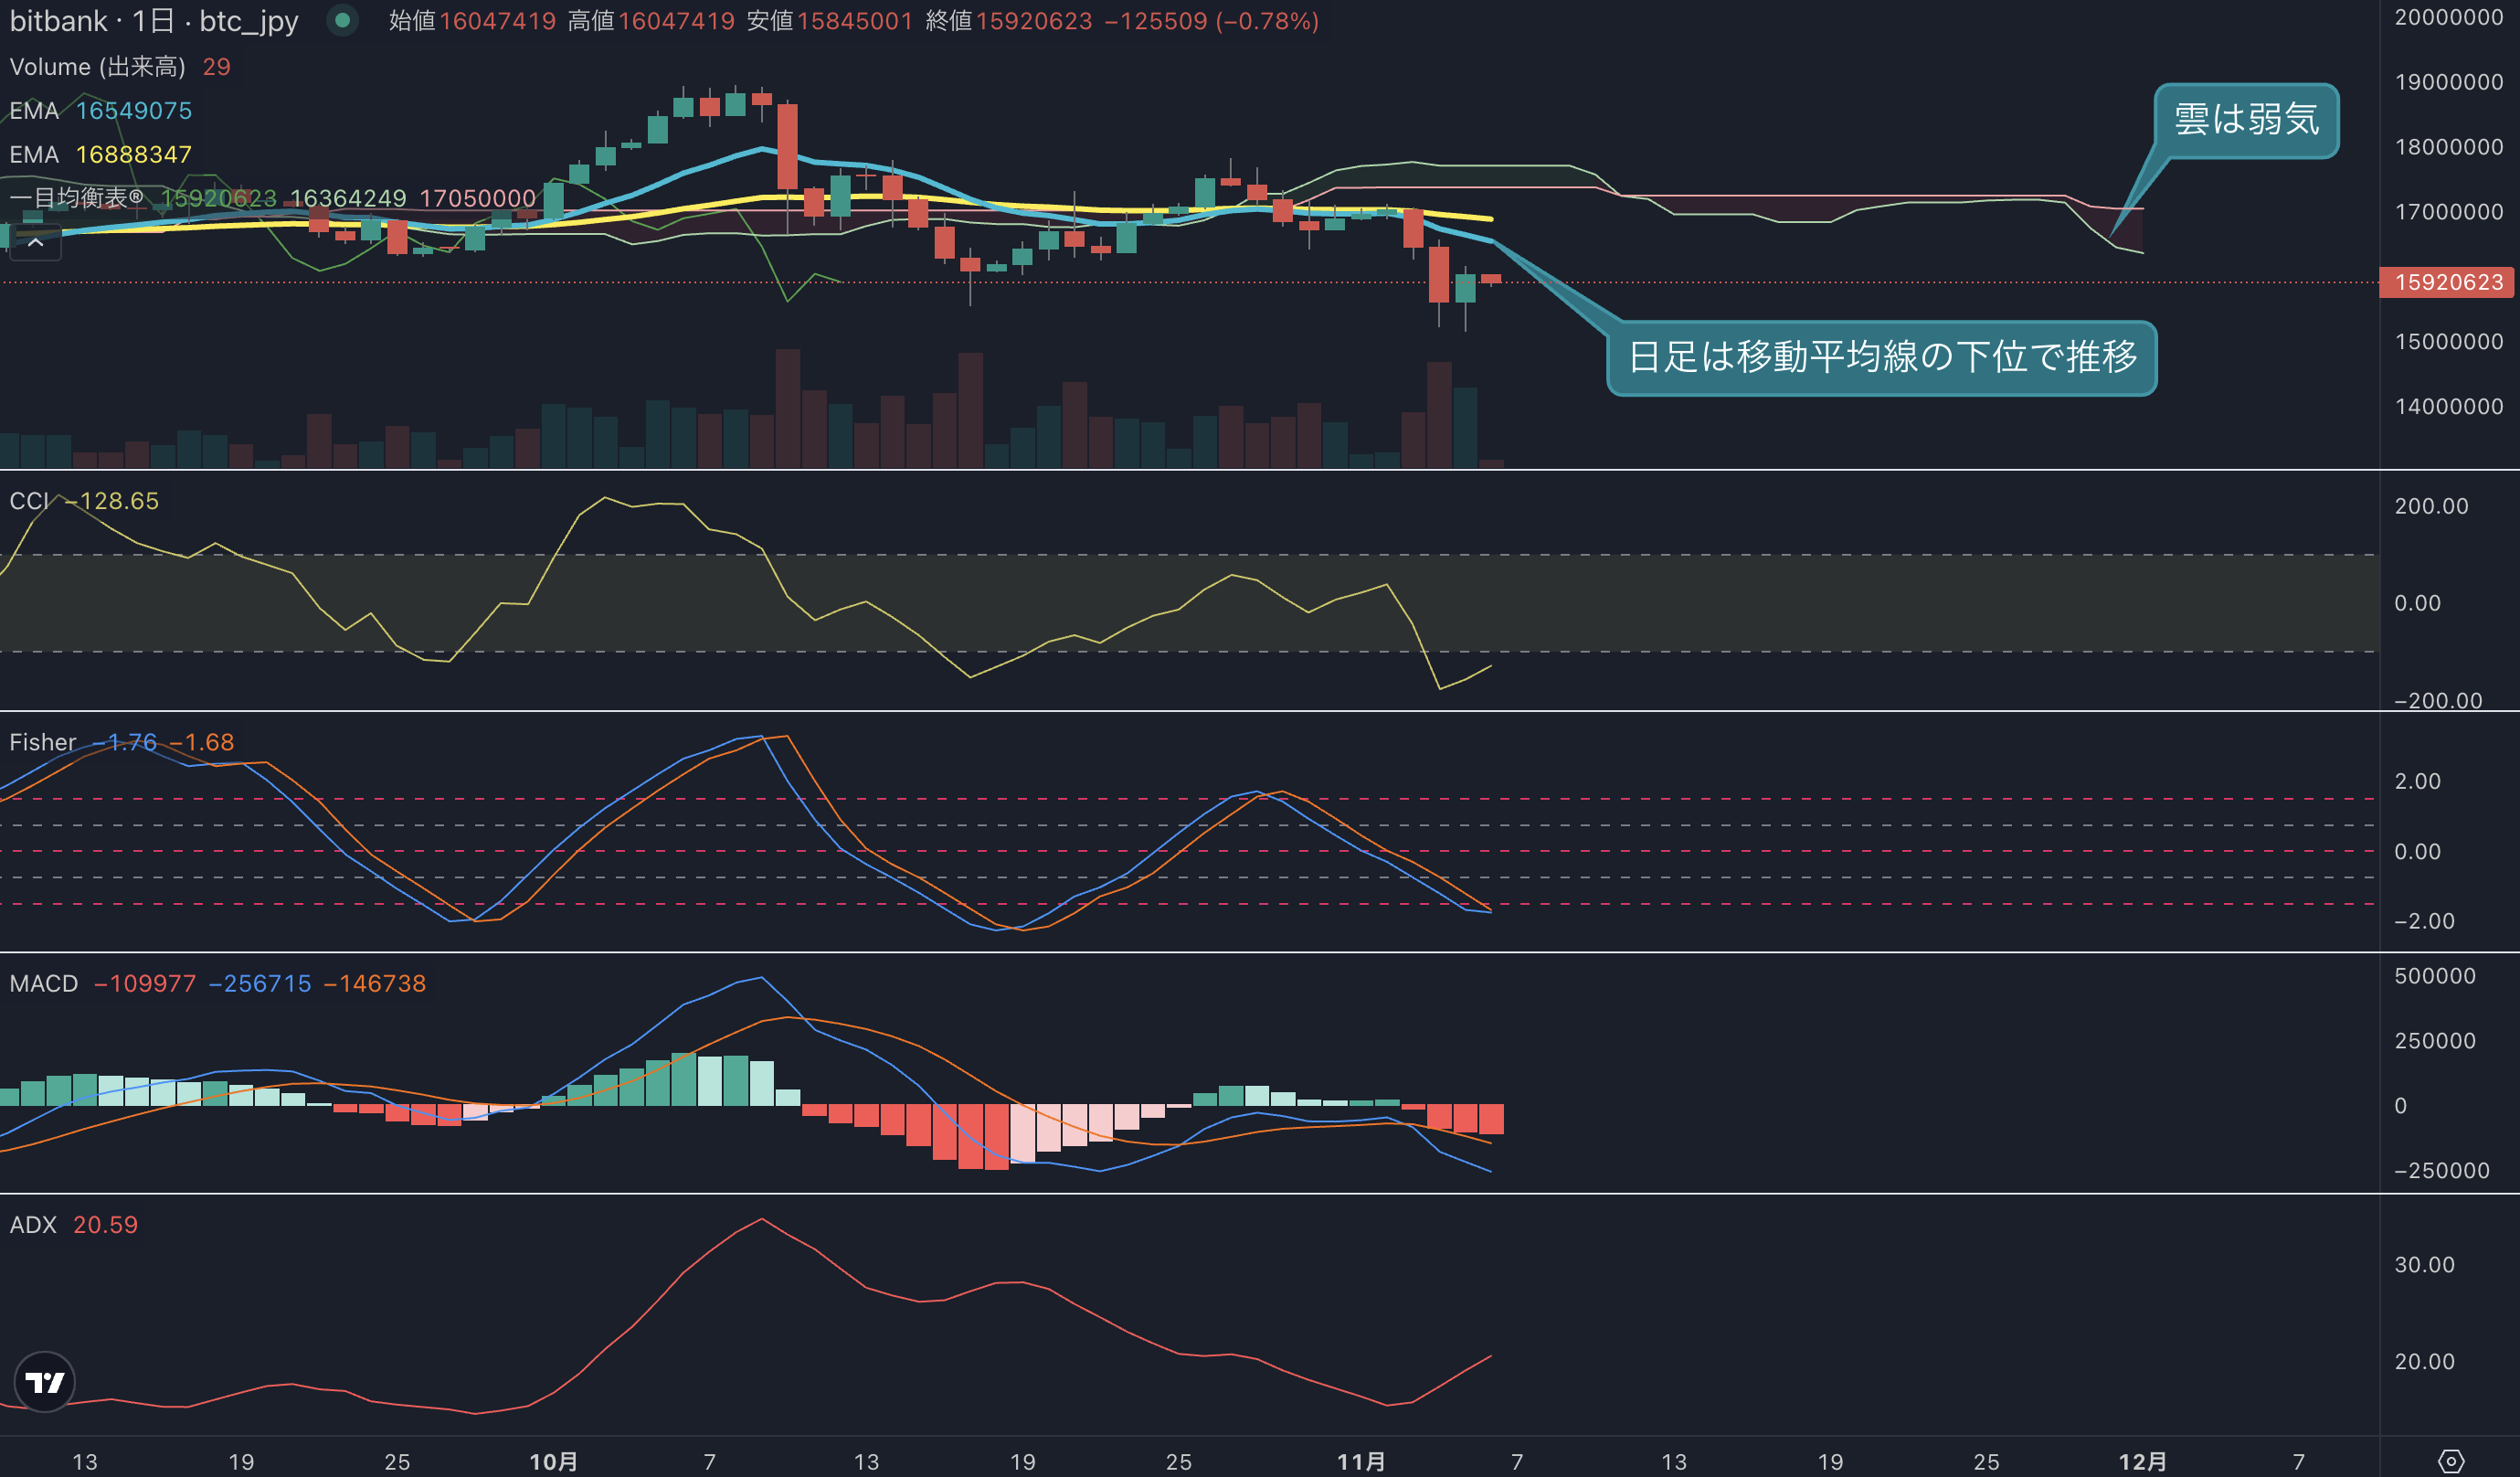
Task: Click the Volume (出来高) indicator label
Action: tap(97, 67)
